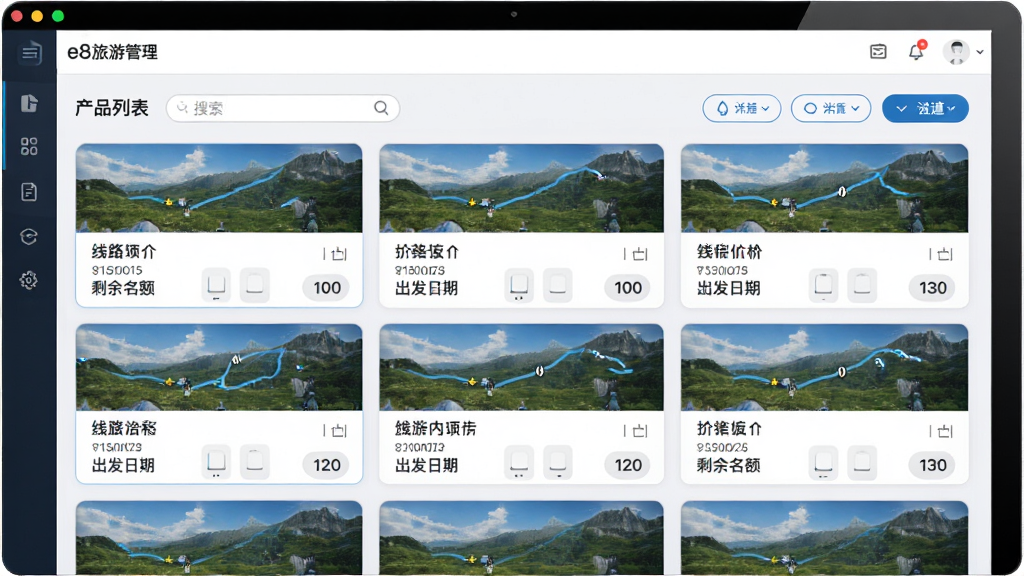
Task: Click the 产品列表 heading
Action: pyautogui.click(x=112, y=108)
